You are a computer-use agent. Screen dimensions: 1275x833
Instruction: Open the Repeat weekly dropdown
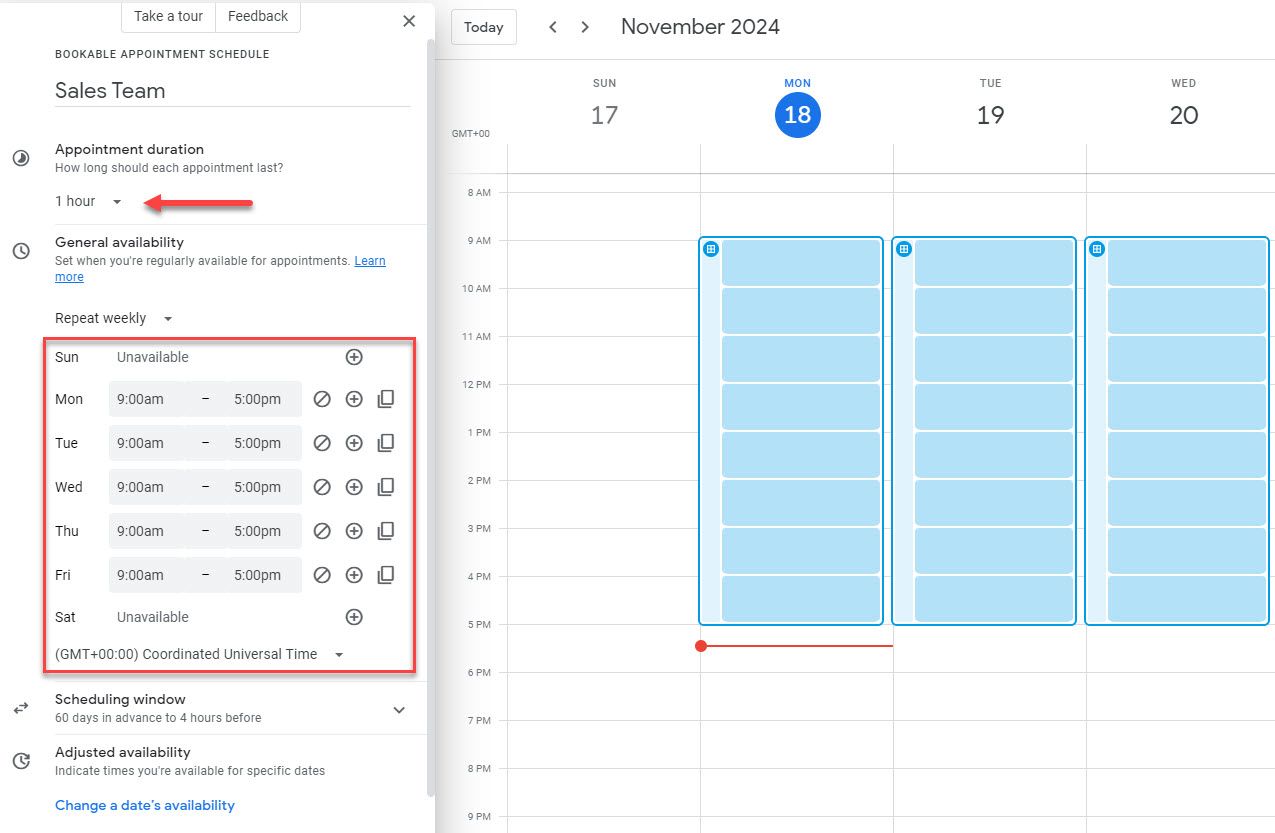click(x=113, y=318)
